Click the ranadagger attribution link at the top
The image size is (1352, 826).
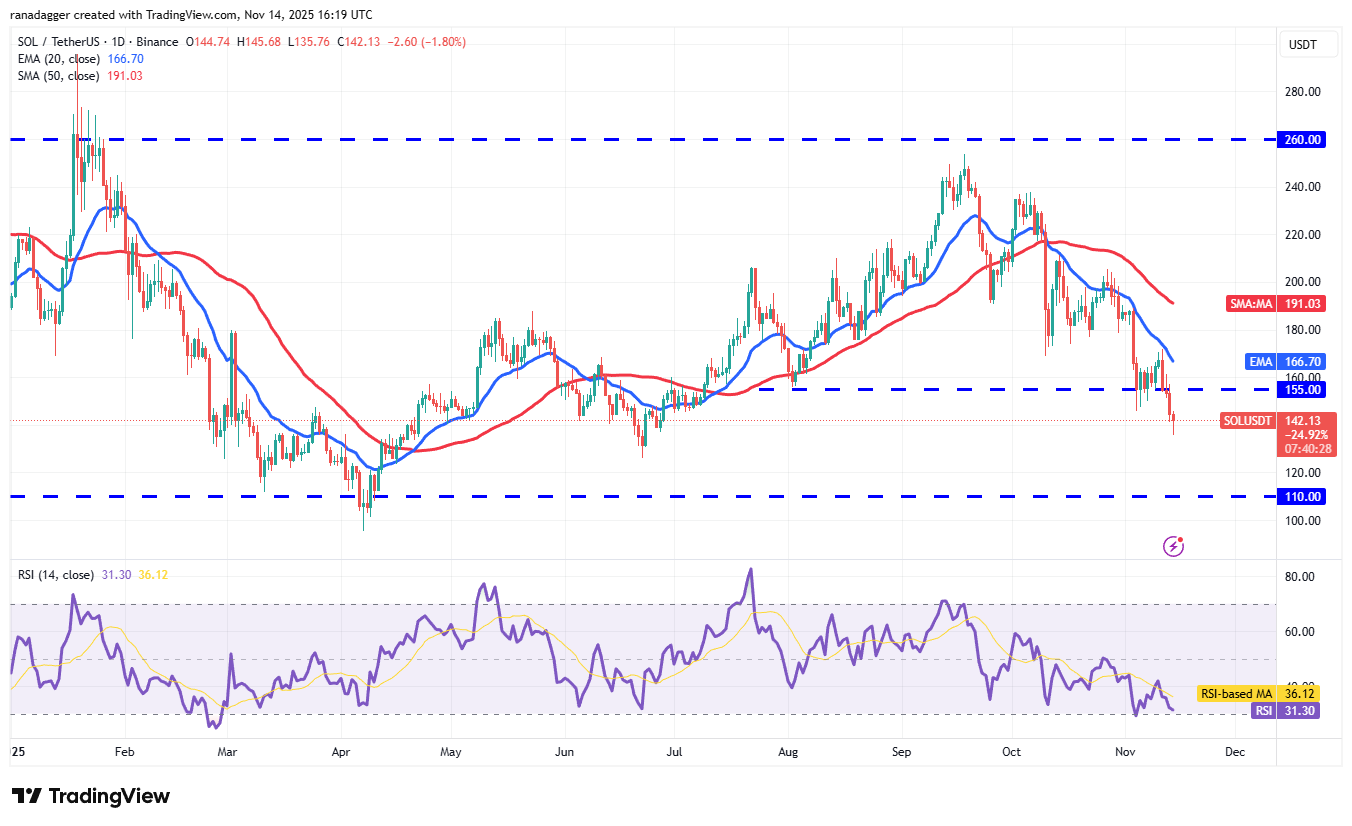point(40,14)
